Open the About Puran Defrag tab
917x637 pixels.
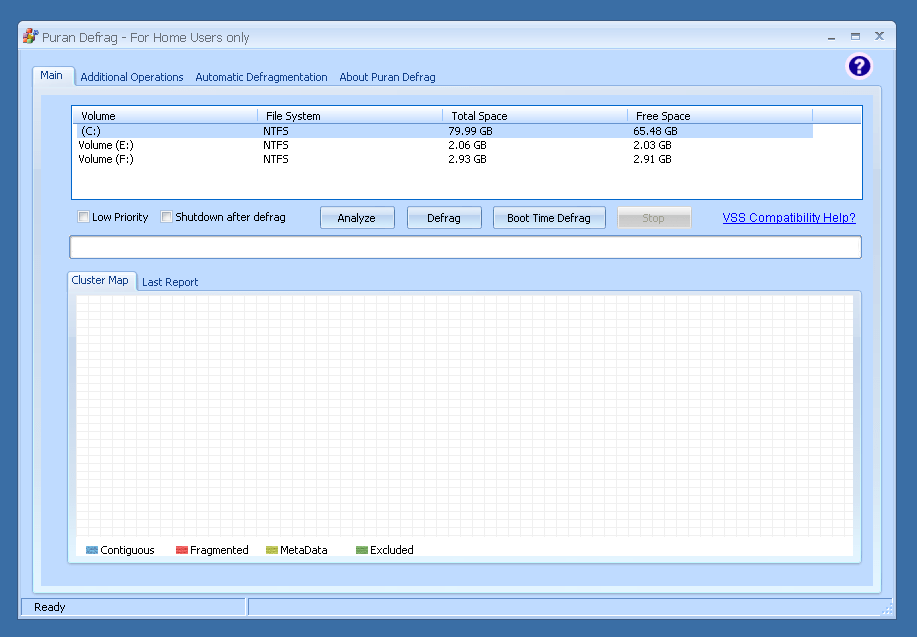387,77
